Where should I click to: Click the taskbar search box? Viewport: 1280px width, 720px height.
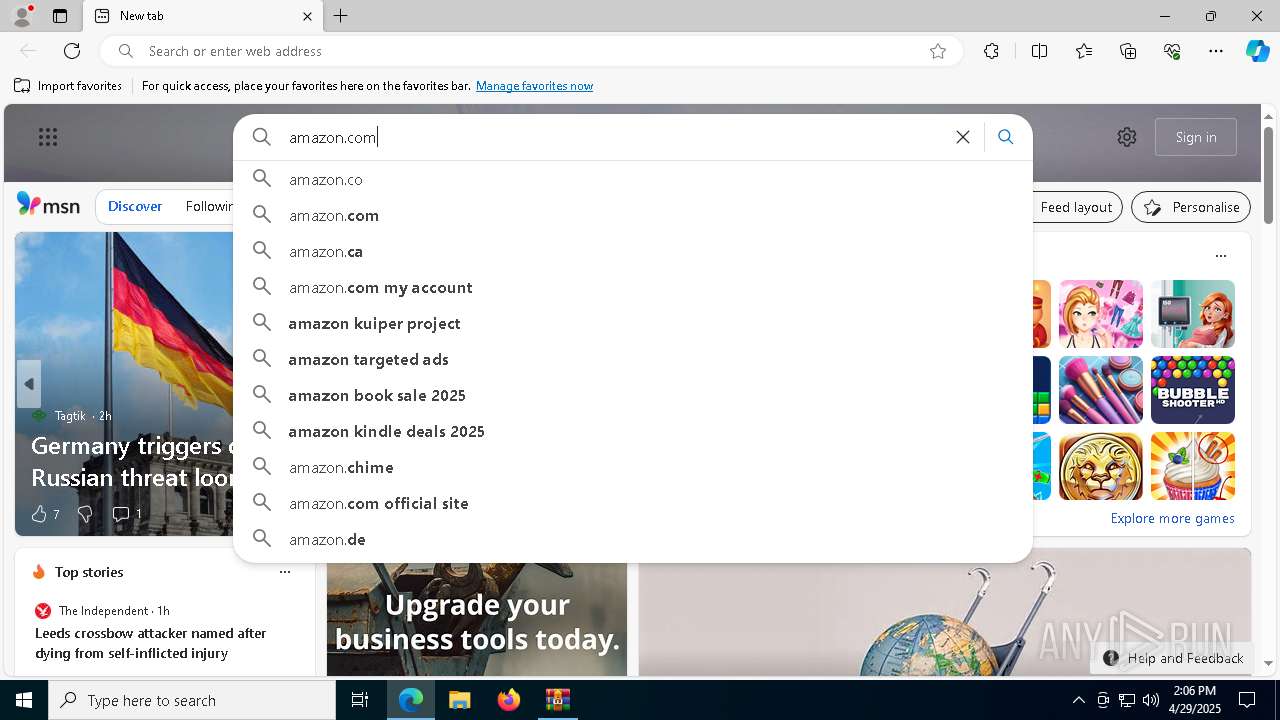click(x=192, y=700)
